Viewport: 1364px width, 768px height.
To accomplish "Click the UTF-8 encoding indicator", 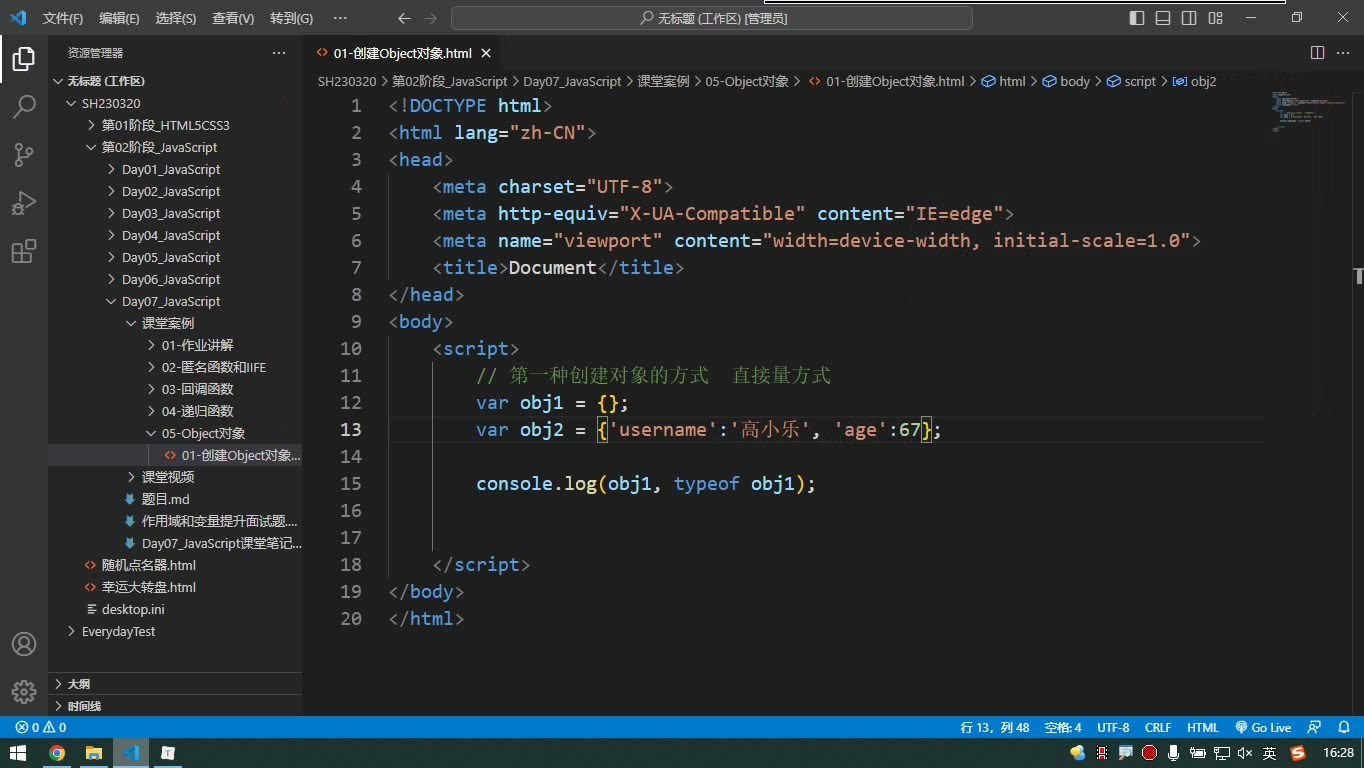I will click(1113, 728).
